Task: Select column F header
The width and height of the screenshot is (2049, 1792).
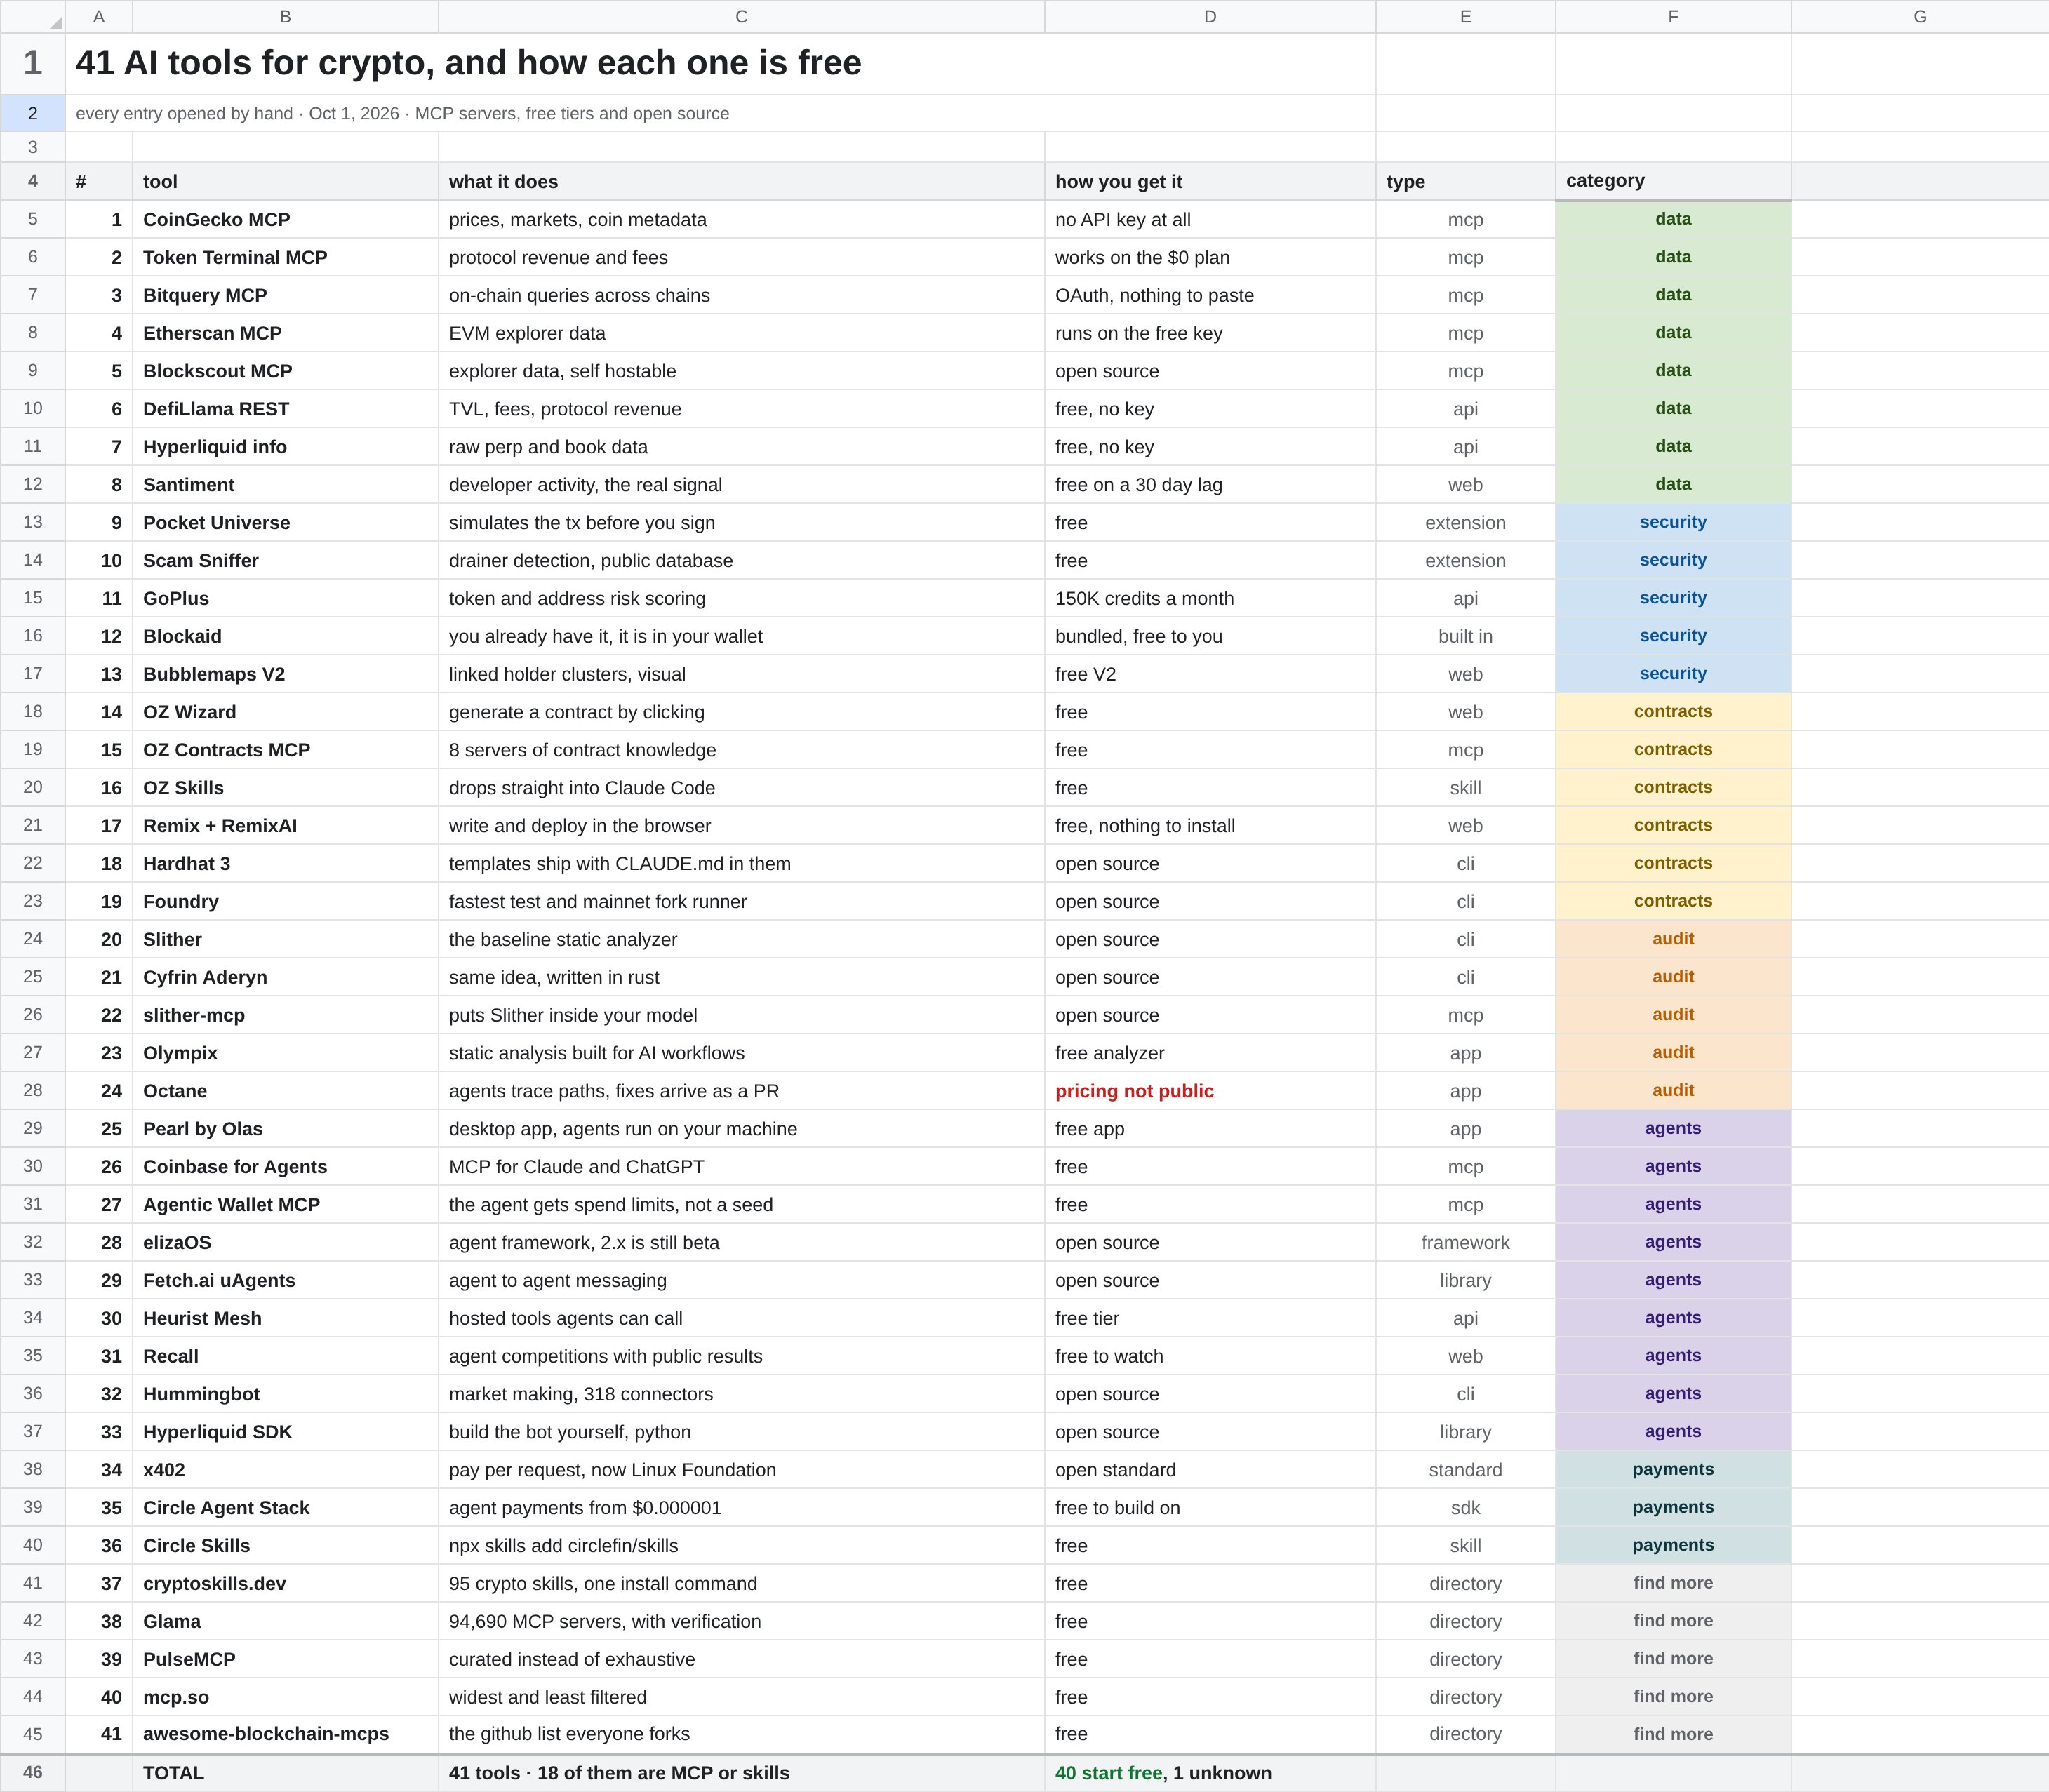Action: click(x=1673, y=17)
